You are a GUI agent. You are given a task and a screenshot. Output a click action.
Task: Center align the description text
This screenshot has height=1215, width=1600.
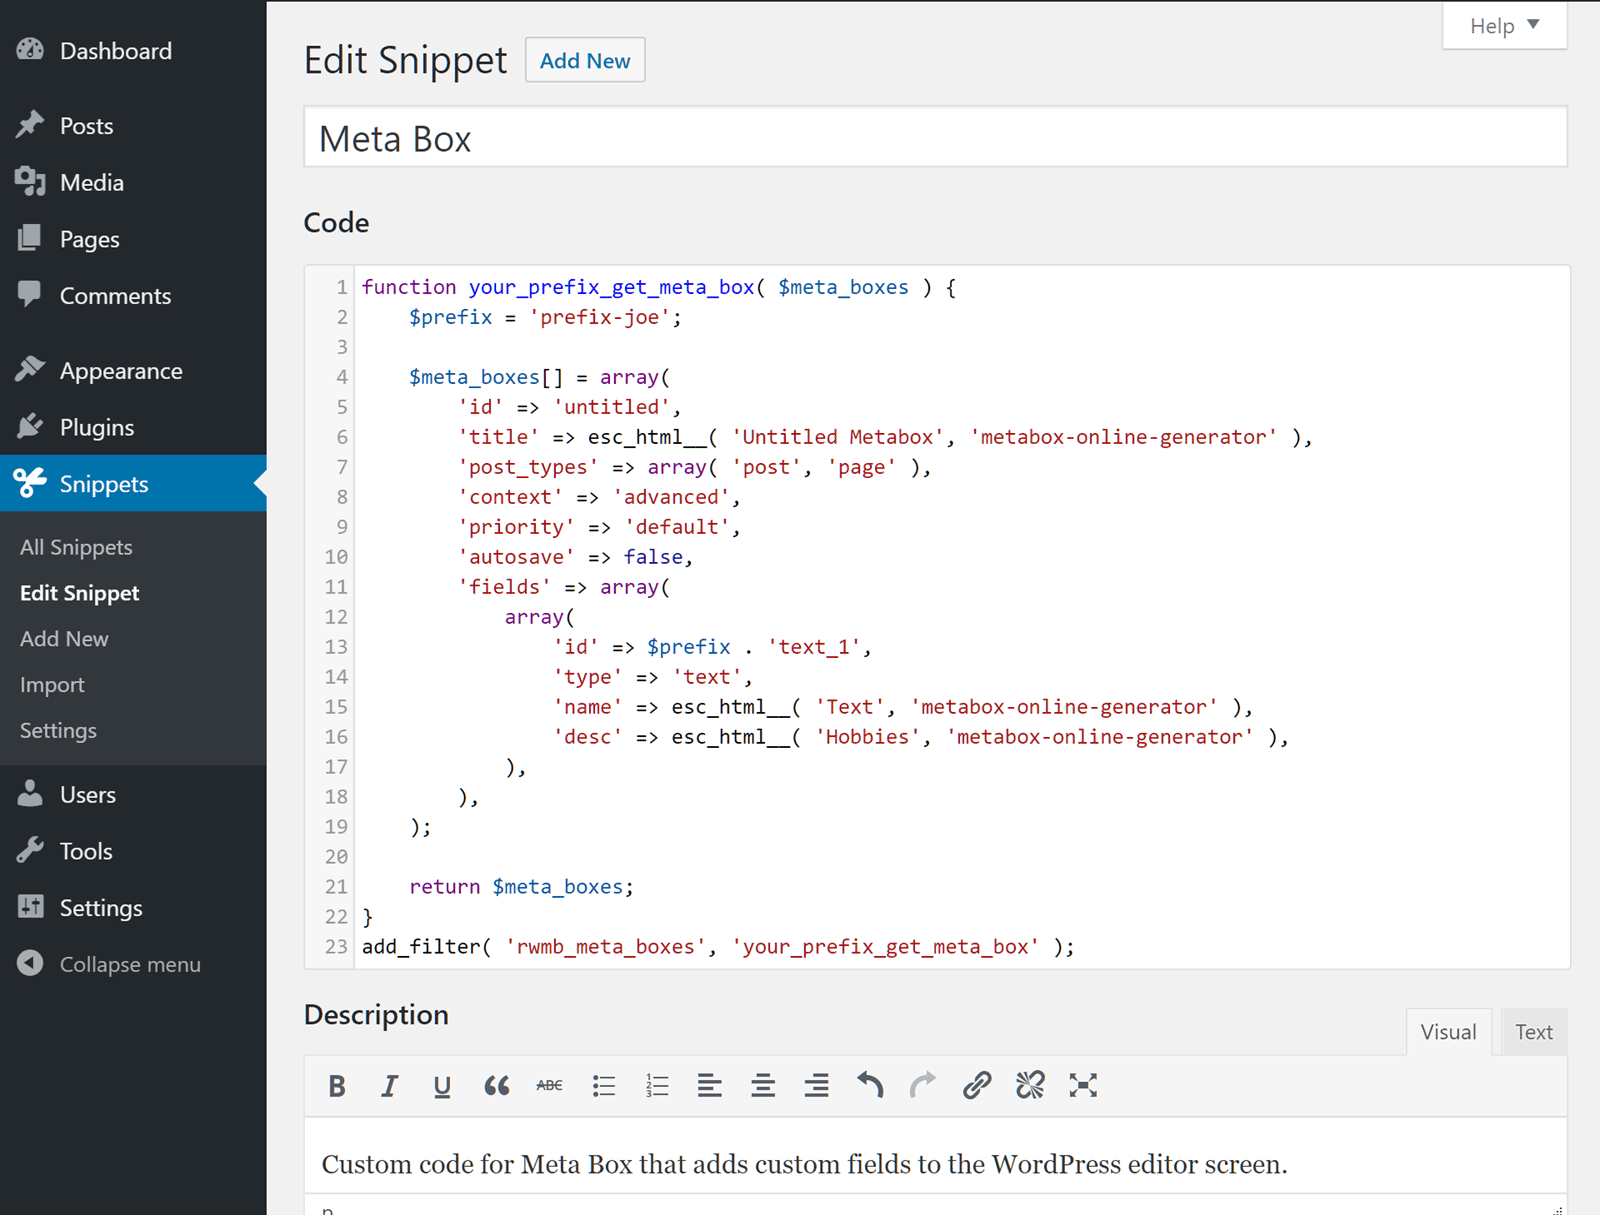click(763, 1086)
